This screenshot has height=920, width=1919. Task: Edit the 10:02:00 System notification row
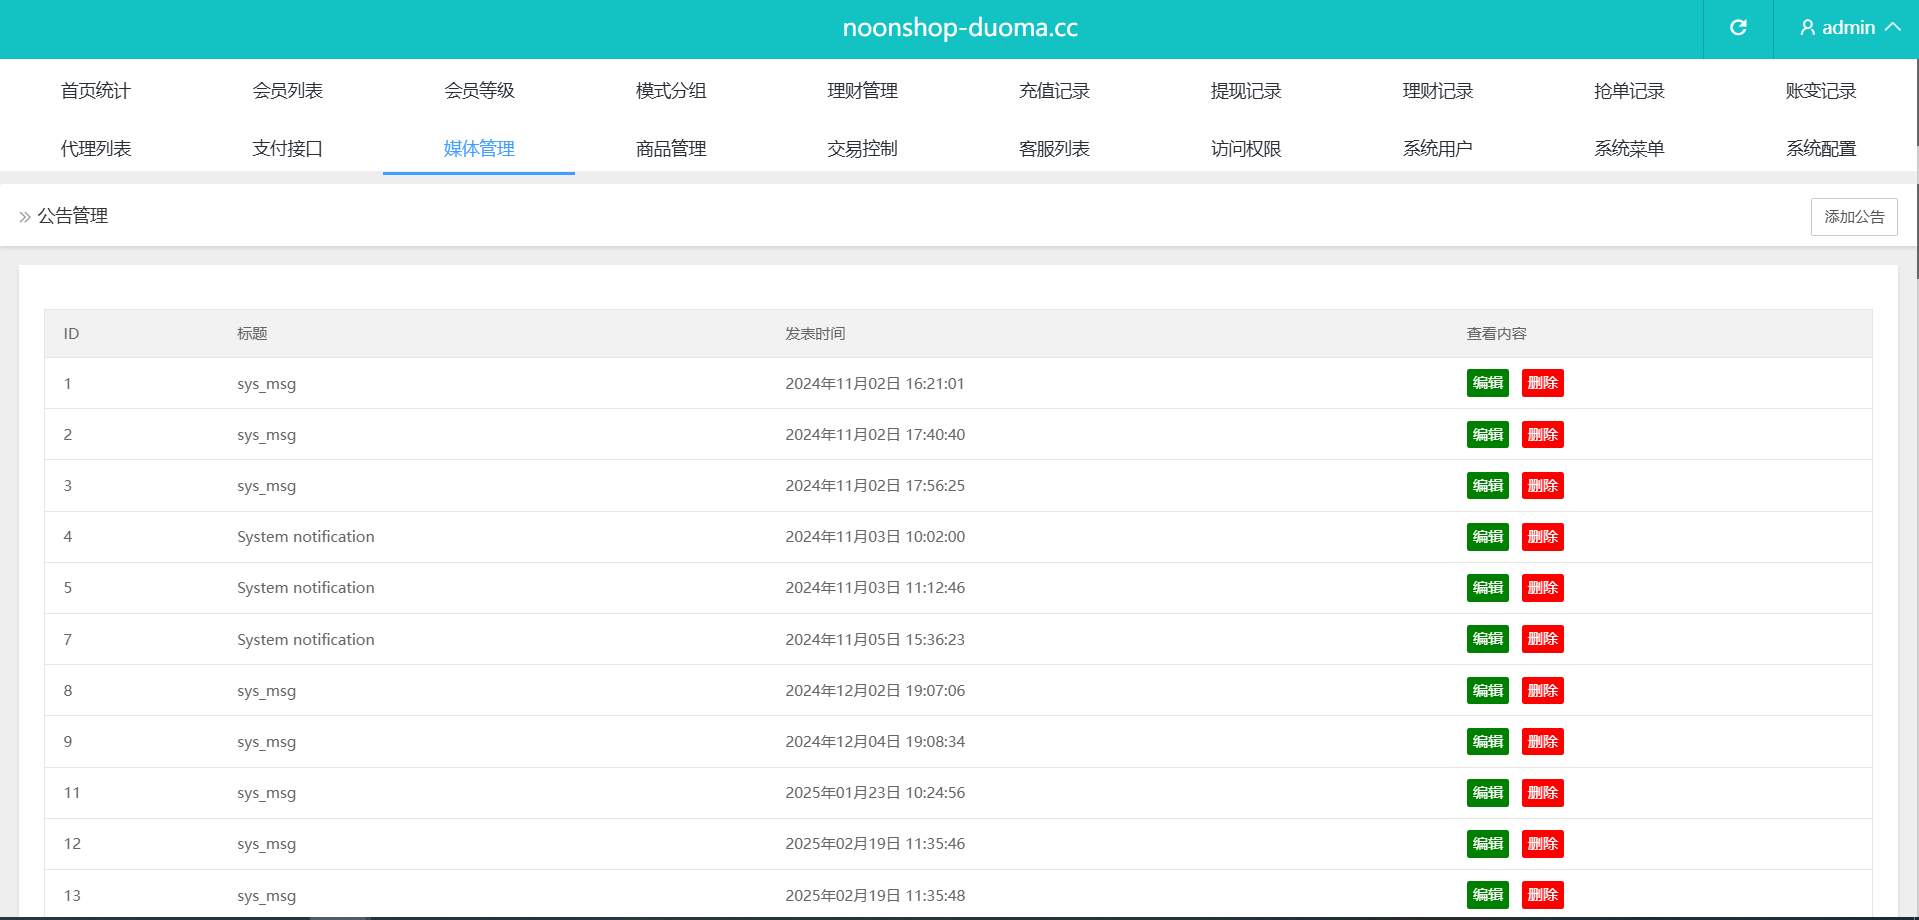(1487, 537)
